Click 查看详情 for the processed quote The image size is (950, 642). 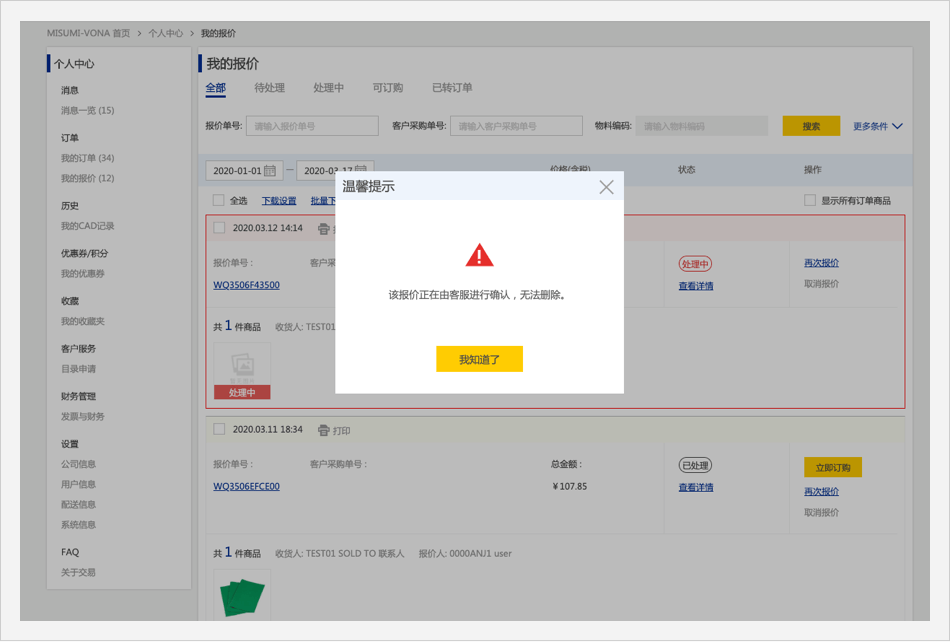click(x=695, y=487)
